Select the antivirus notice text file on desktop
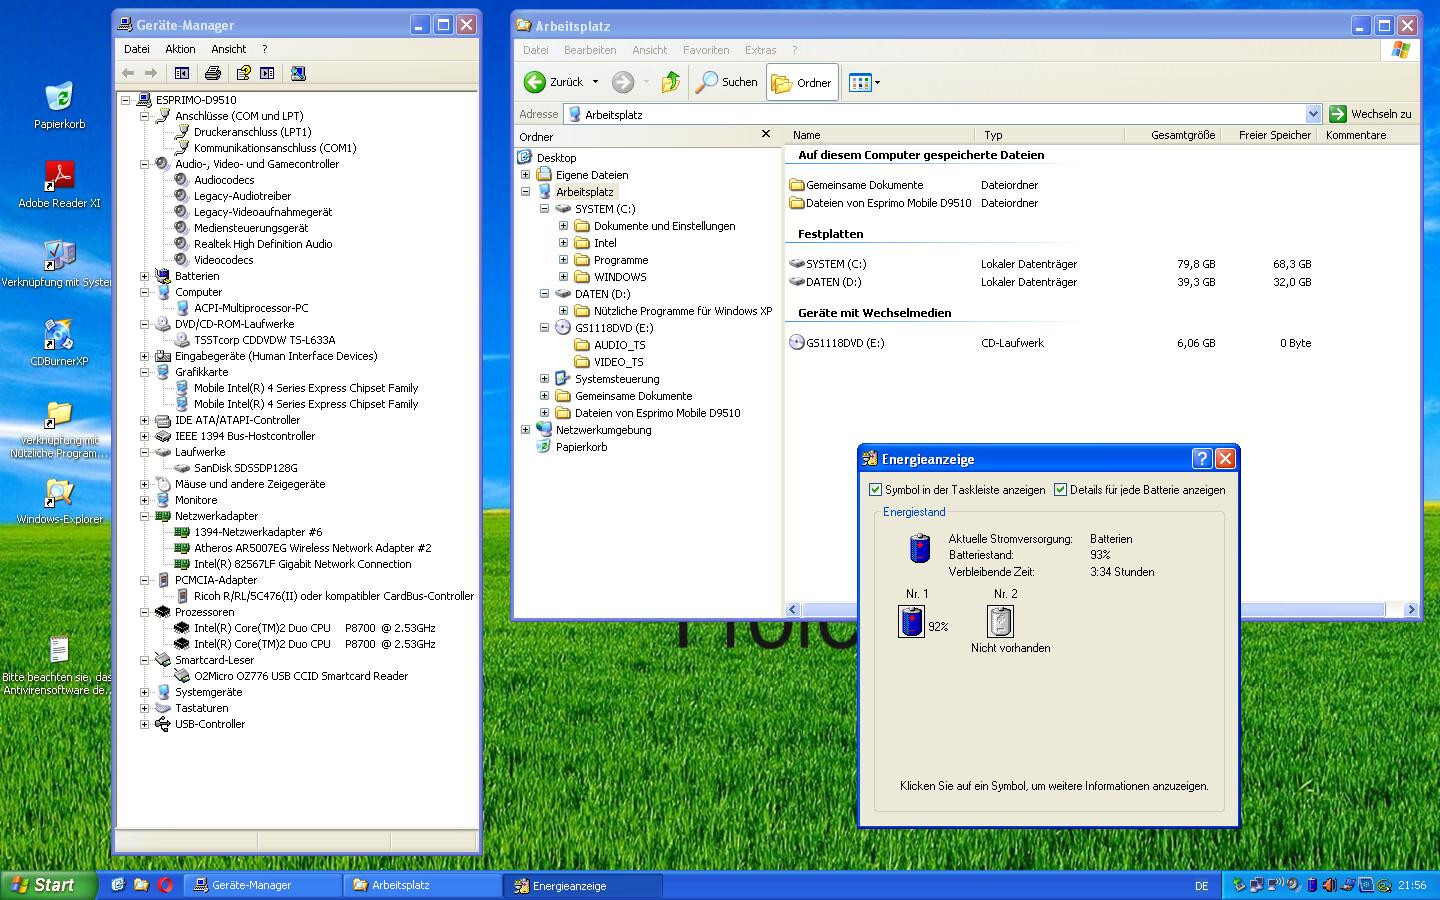Screen dimensions: 1440x900 [59, 665]
